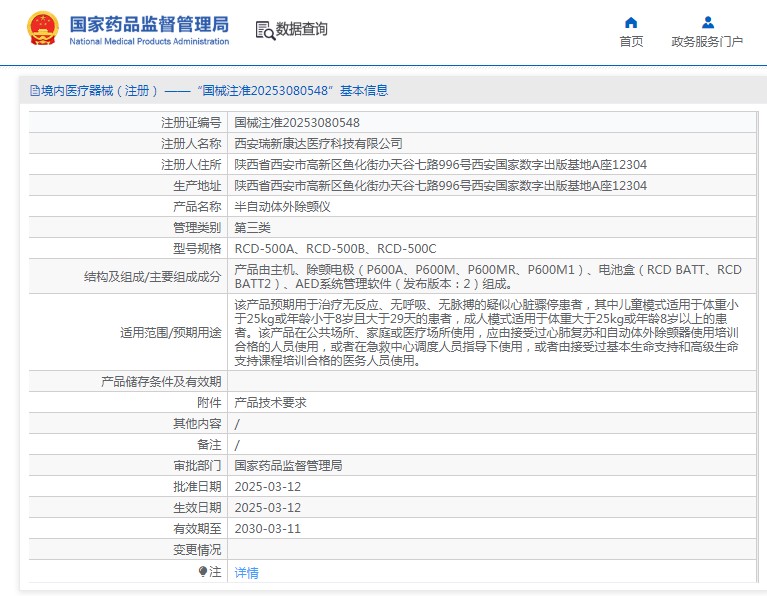Click the lightbulb icon beside 注
The width and height of the screenshot is (767, 596).
click(x=203, y=572)
